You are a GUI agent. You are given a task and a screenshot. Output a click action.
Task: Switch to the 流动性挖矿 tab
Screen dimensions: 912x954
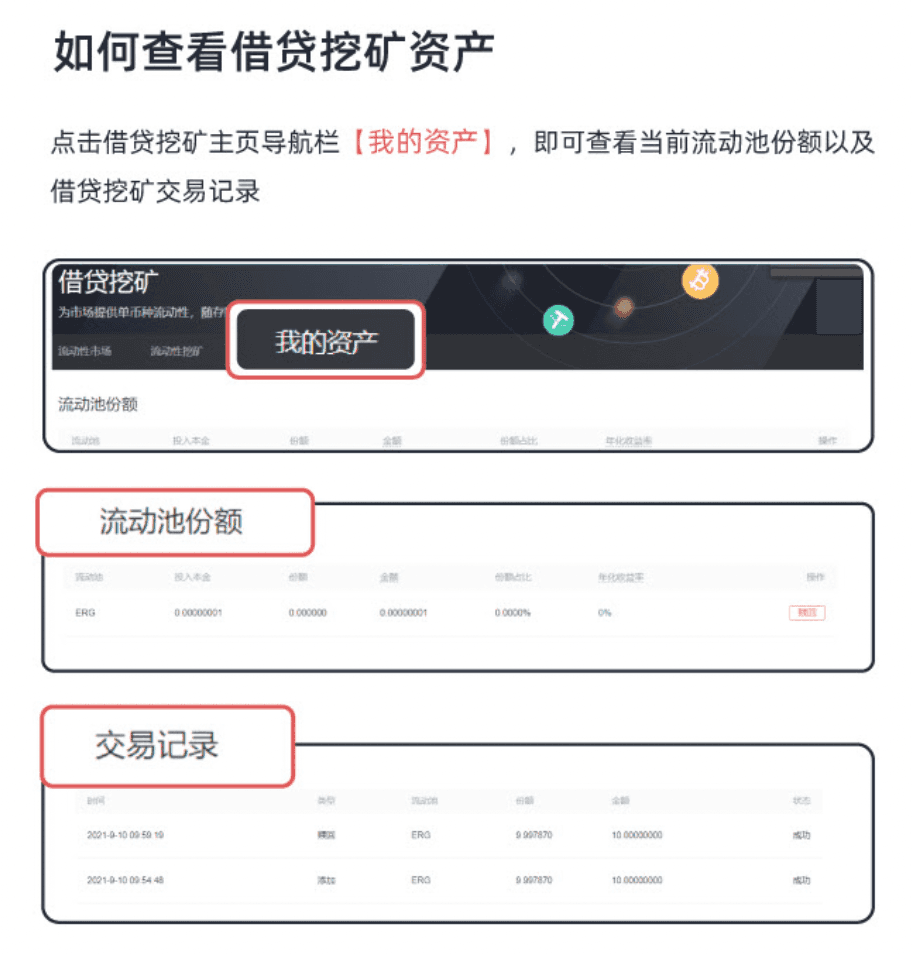pyautogui.click(x=176, y=351)
